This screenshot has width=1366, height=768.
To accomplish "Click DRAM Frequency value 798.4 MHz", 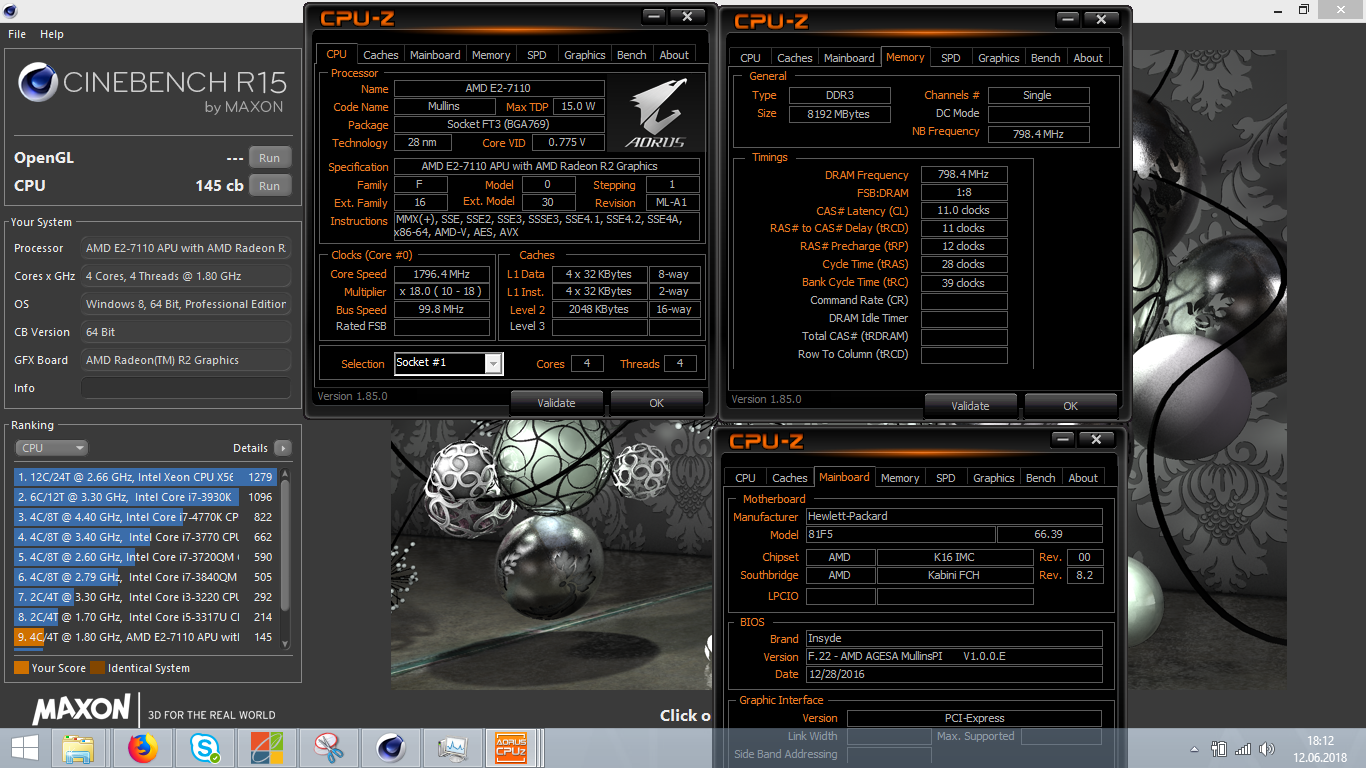I will click(x=964, y=175).
